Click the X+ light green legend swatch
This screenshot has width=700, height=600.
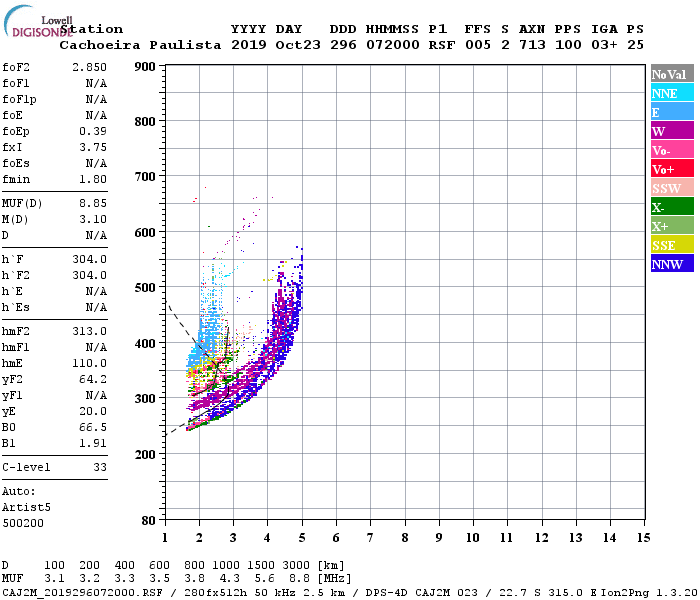(x=672, y=226)
